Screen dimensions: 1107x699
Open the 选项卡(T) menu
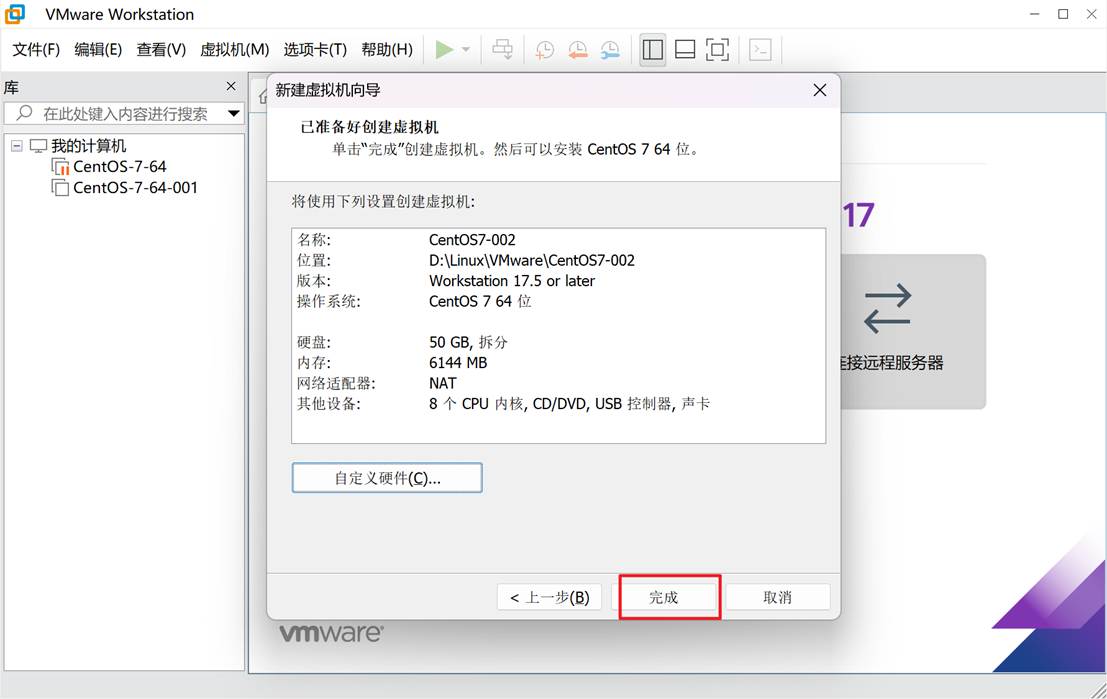(315, 49)
